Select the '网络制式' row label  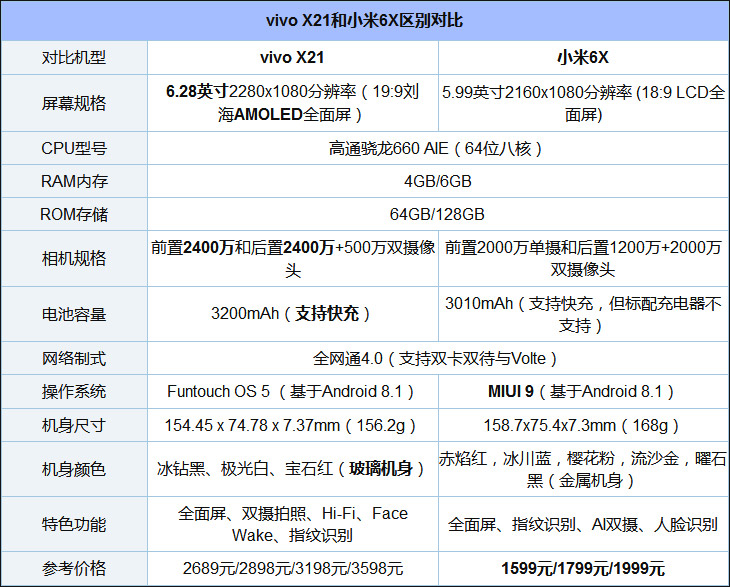(x=74, y=358)
